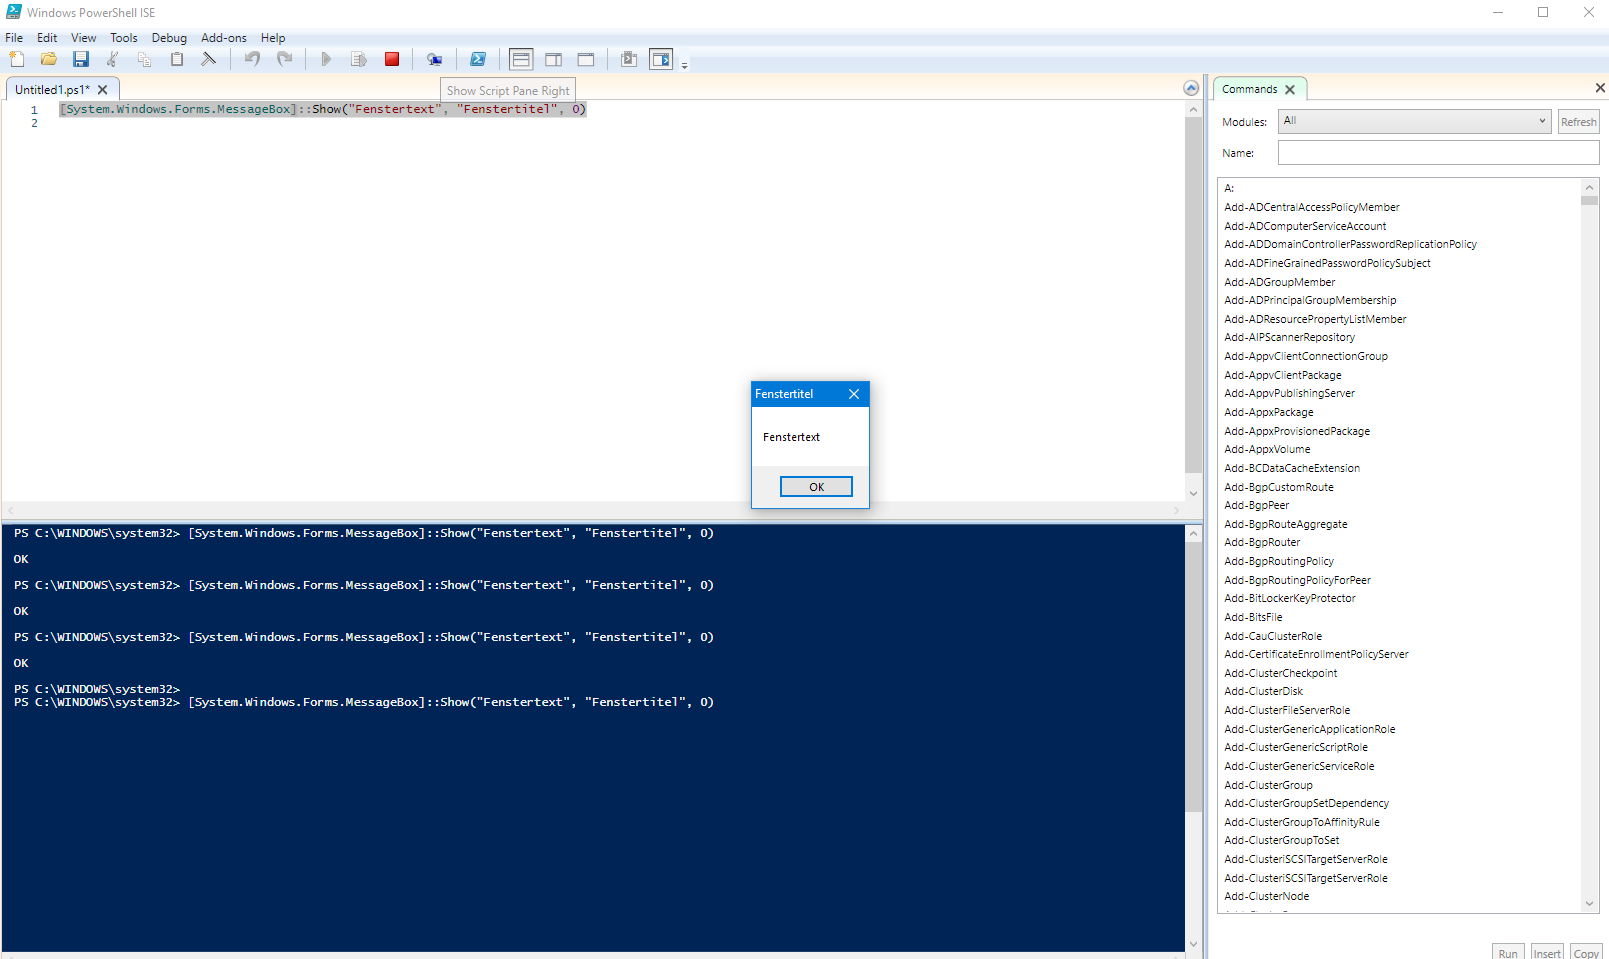The height and width of the screenshot is (959, 1609).
Task: Save the current script
Action: 81,59
